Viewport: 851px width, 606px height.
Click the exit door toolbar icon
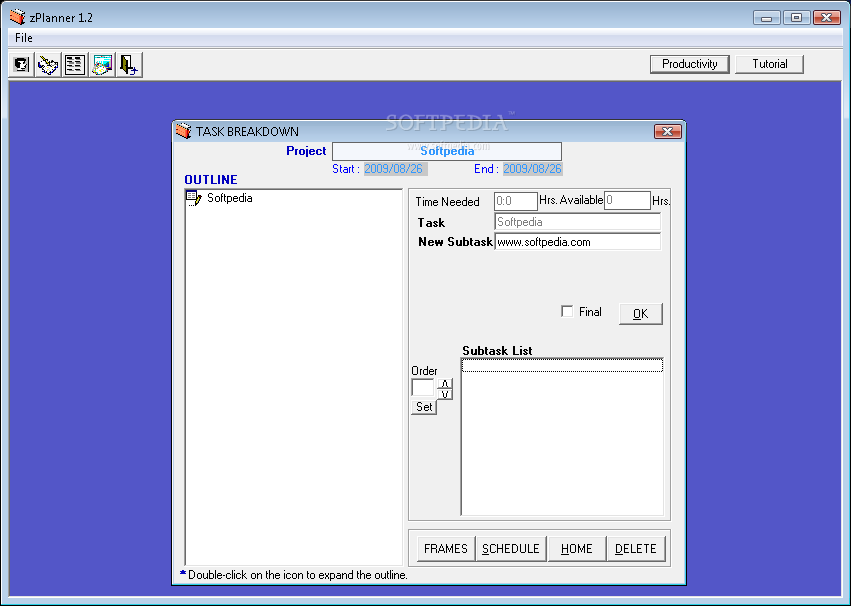click(x=129, y=65)
